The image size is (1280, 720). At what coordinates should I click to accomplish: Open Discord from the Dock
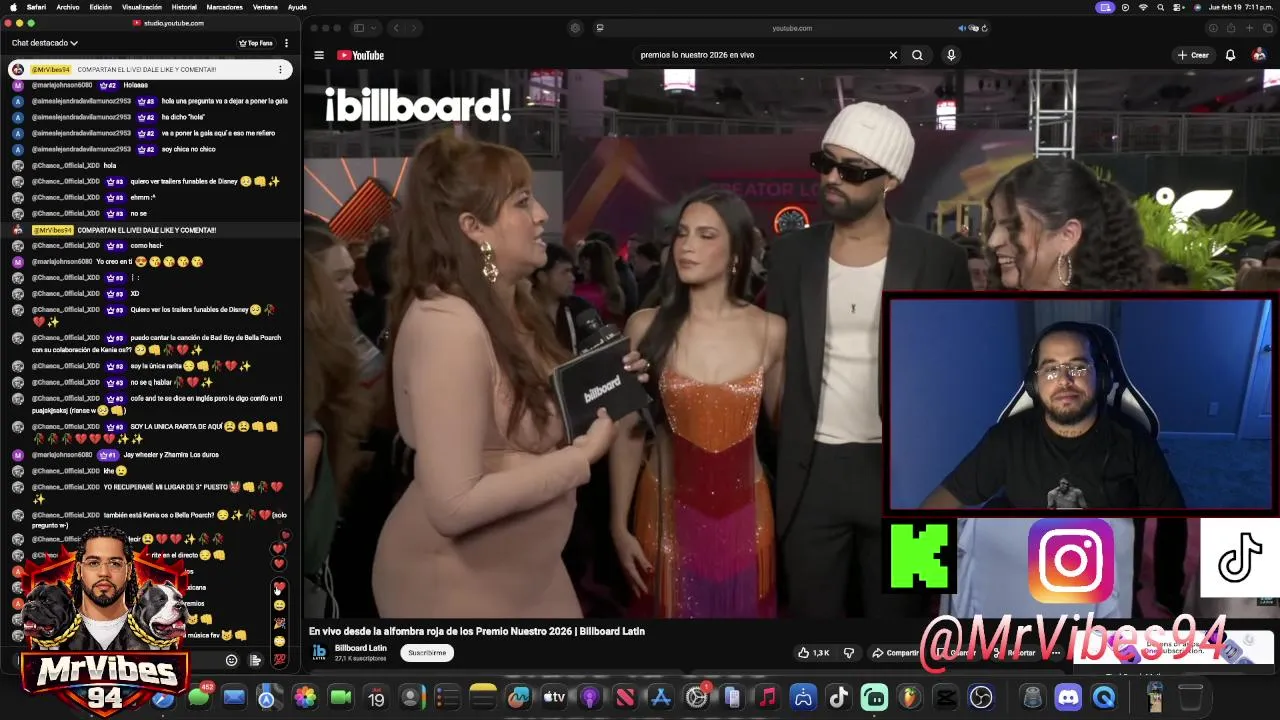tap(1068, 697)
